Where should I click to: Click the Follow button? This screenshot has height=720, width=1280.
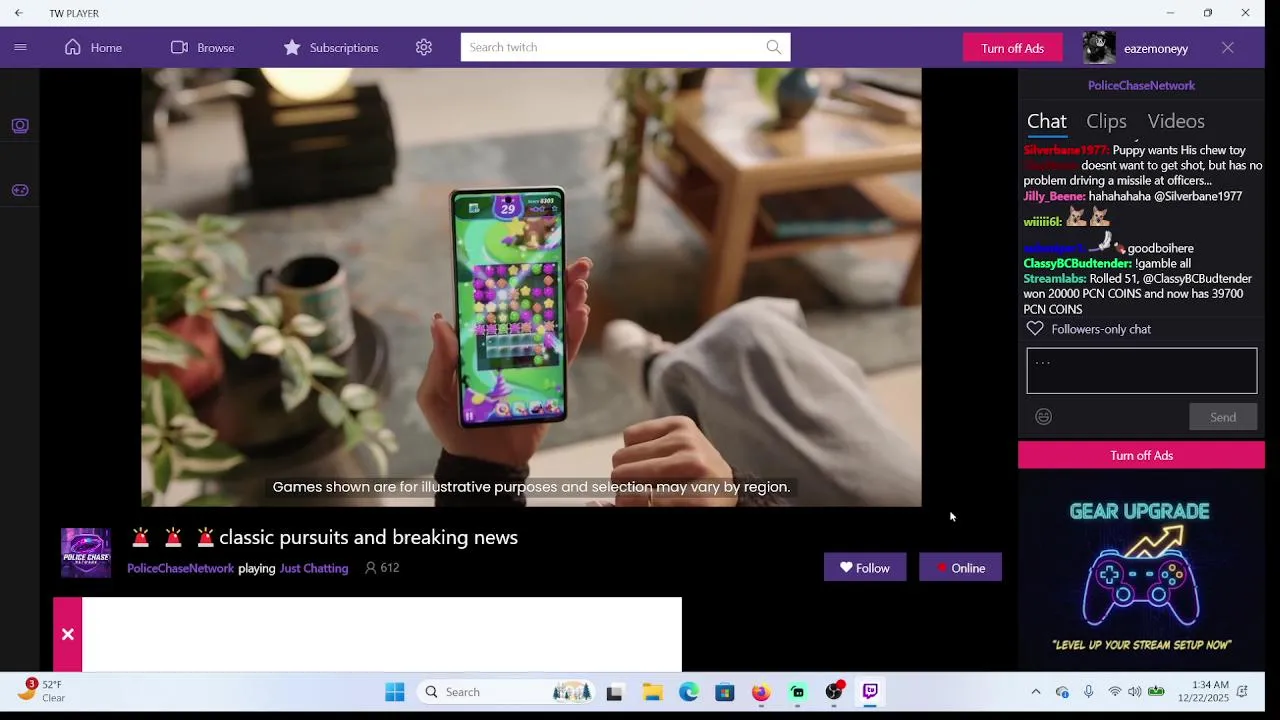(865, 568)
